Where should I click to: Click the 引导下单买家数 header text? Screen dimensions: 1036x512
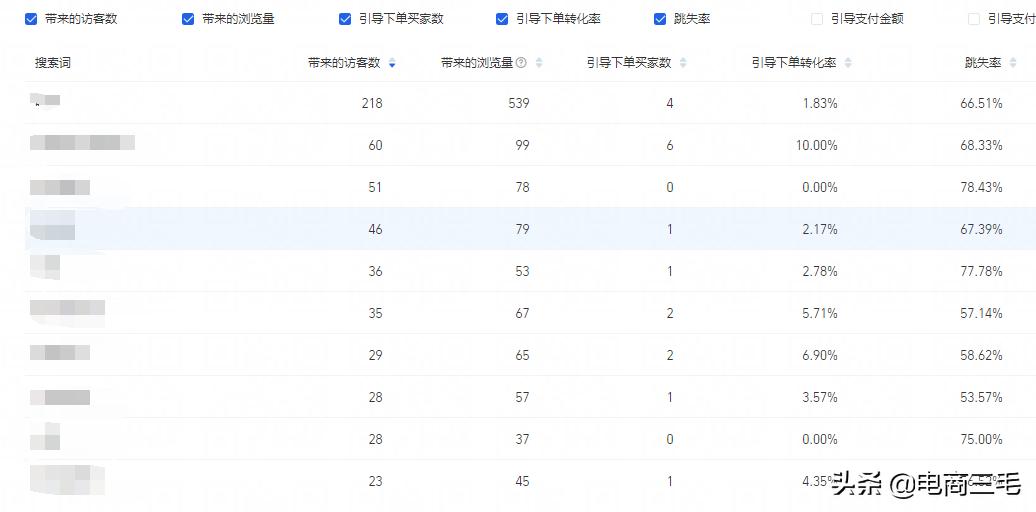[629, 63]
